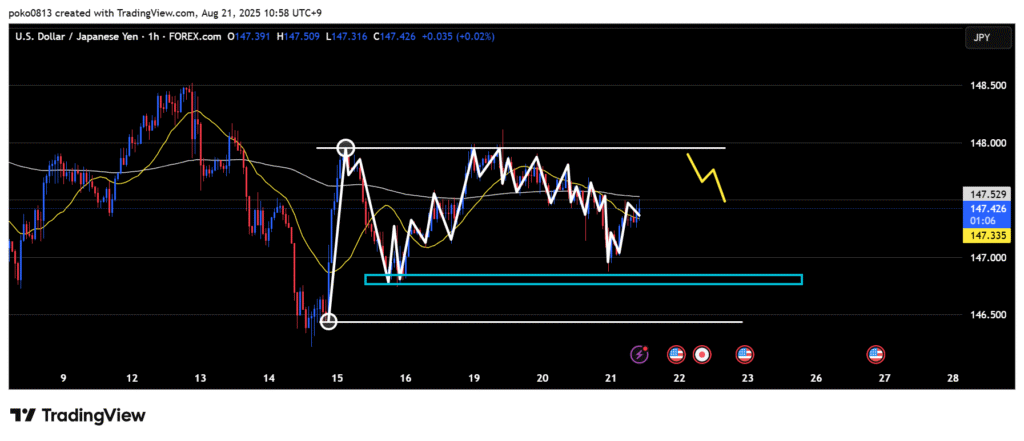Open the JPY currency selector

(983, 37)
